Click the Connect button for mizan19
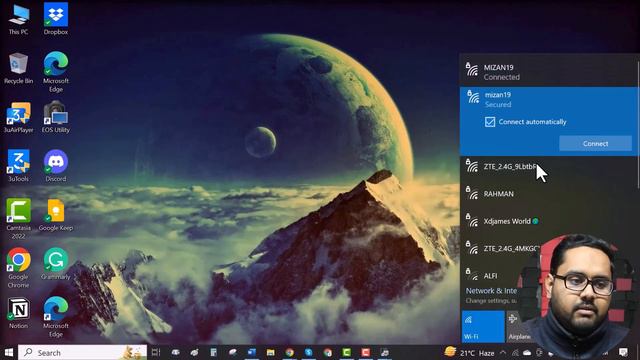 click(596, 144)
